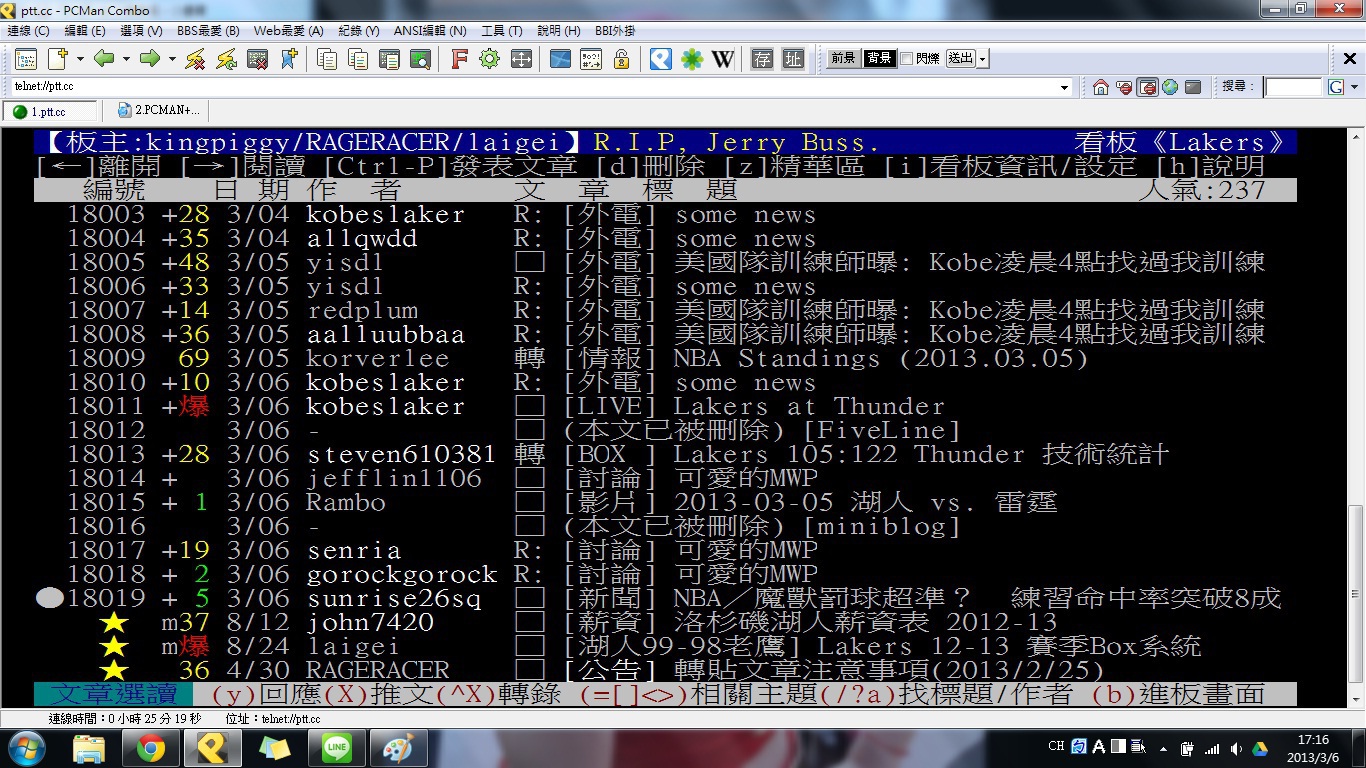Open Windows Start menu
Screen dimensions: 1366x768
coord(25,748)
